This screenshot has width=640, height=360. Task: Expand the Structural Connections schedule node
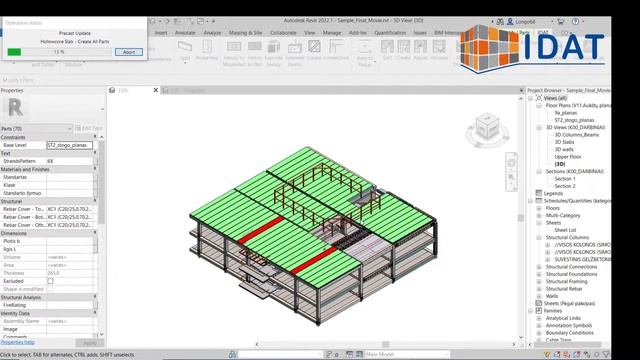(x=539, y=267)
